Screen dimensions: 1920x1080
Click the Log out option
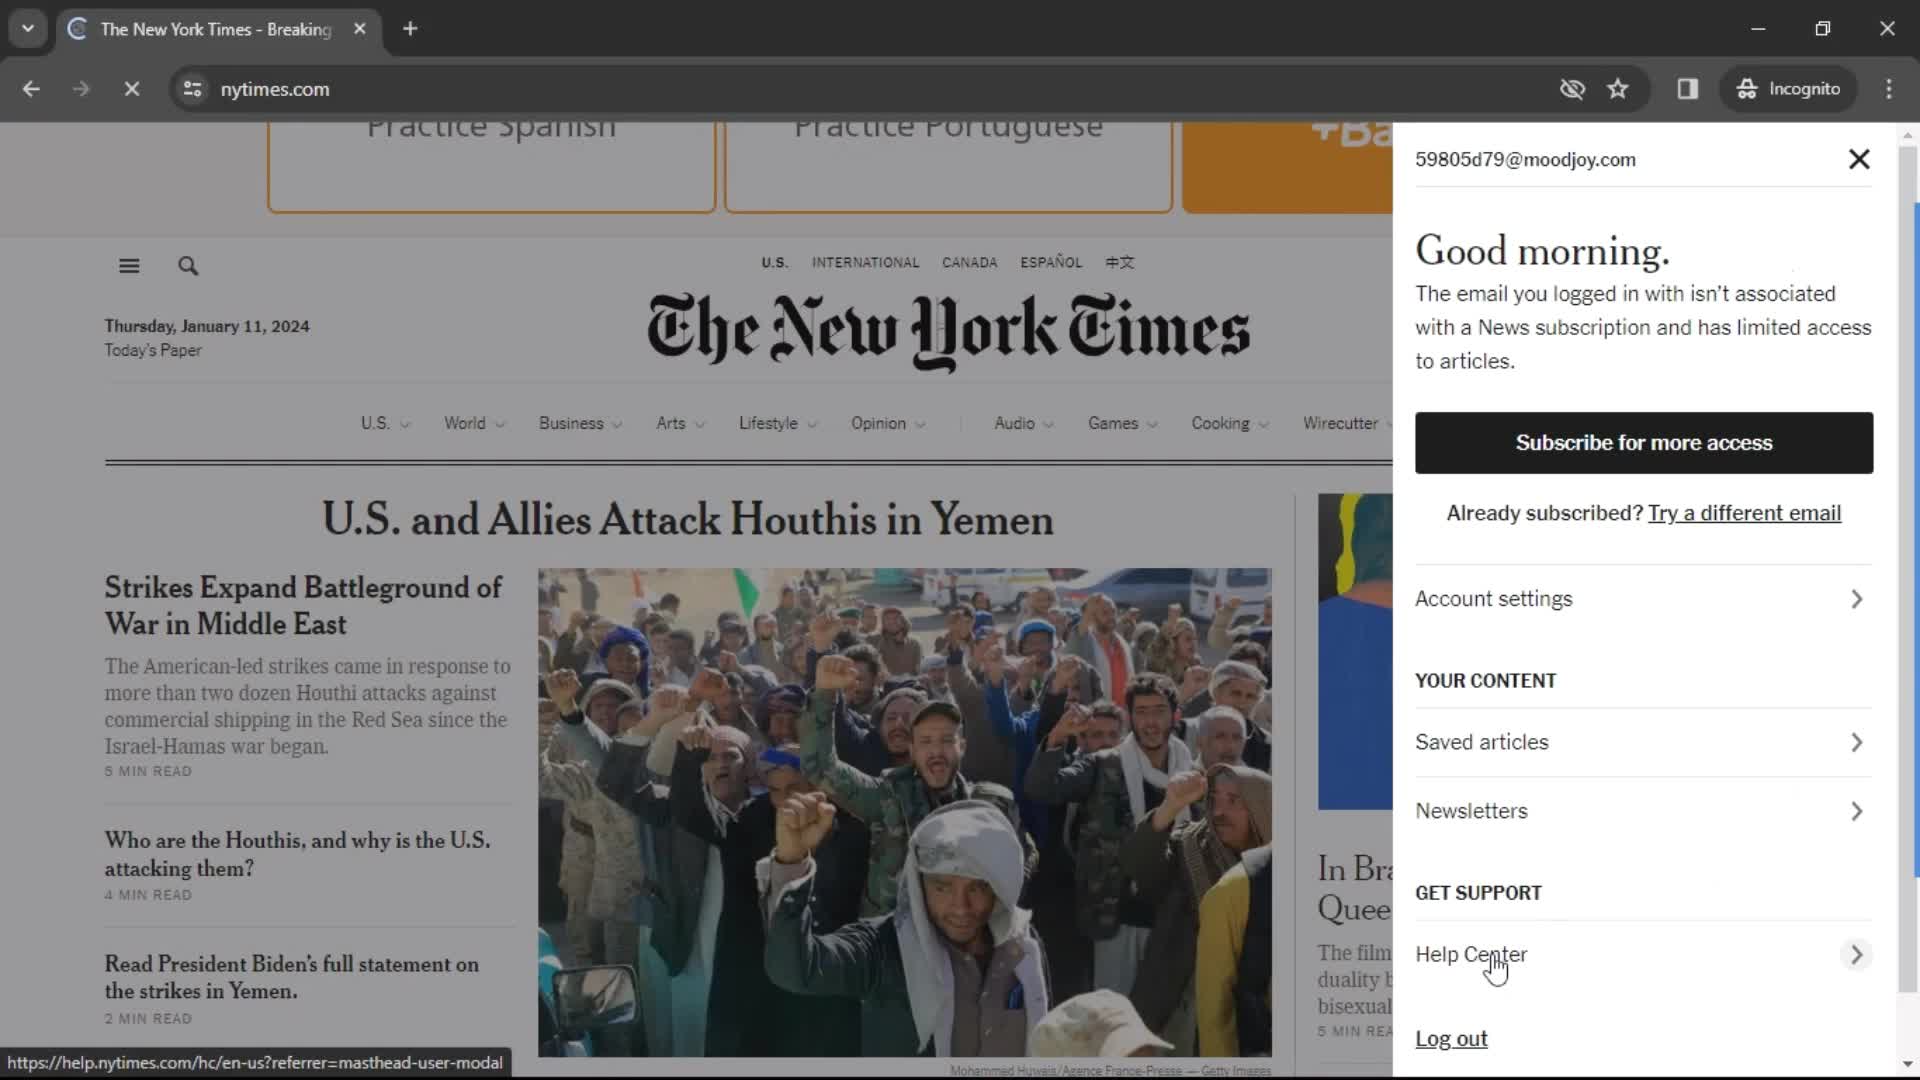(x=1451, y=1038)
